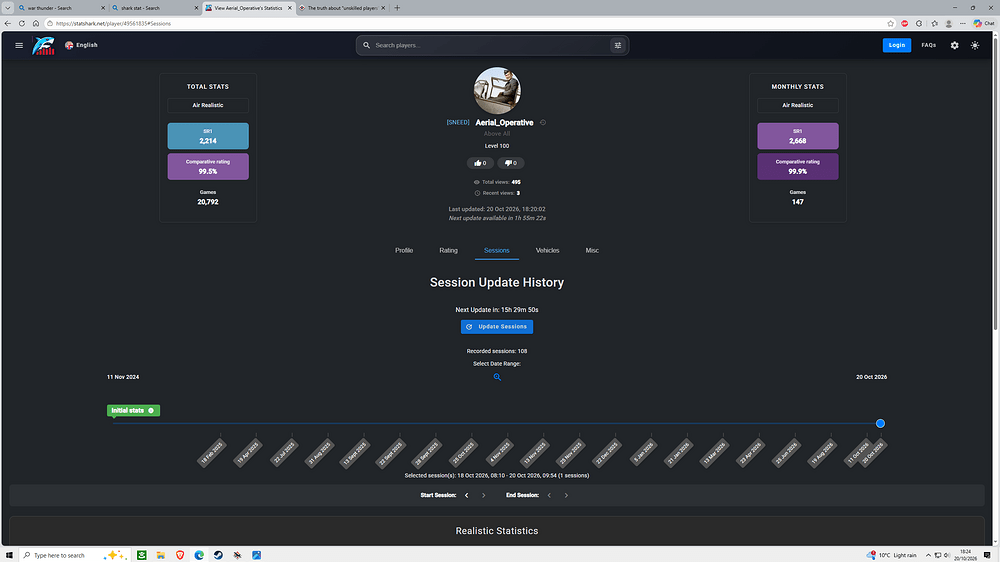Open the red ad blocker extension

point(904,24)
